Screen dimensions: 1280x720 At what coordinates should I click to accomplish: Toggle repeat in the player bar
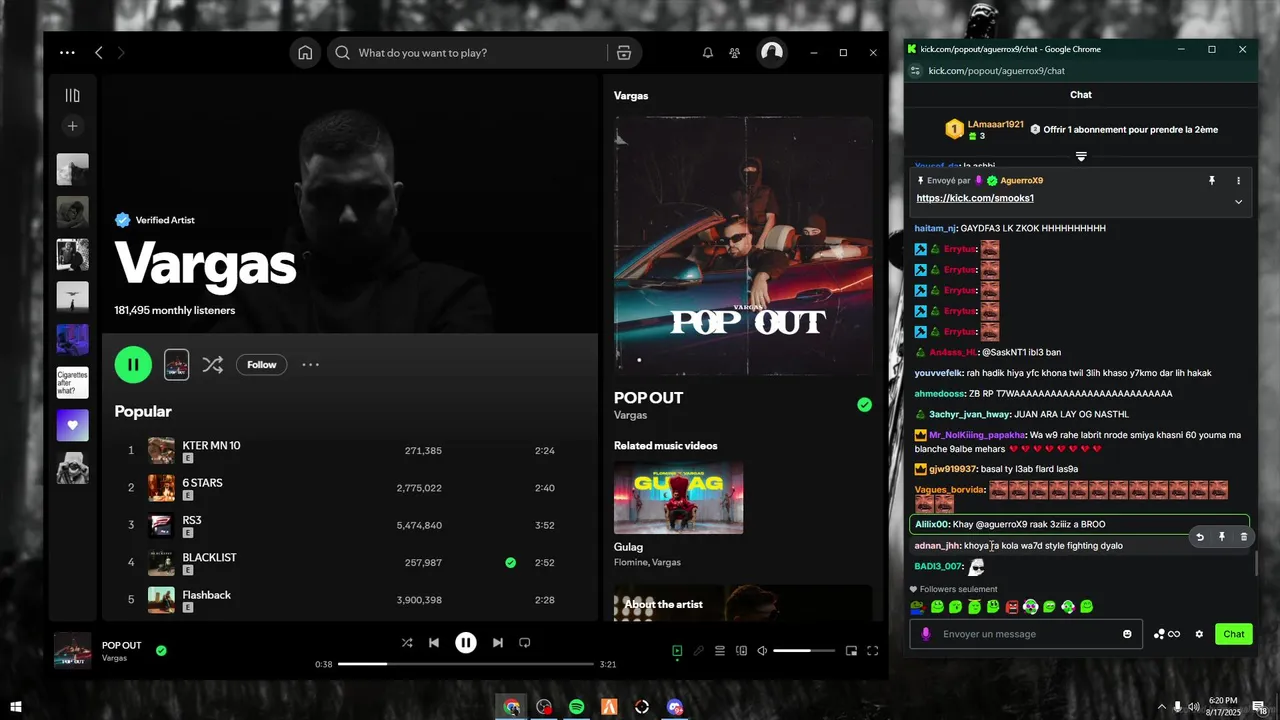click(525, 643)
